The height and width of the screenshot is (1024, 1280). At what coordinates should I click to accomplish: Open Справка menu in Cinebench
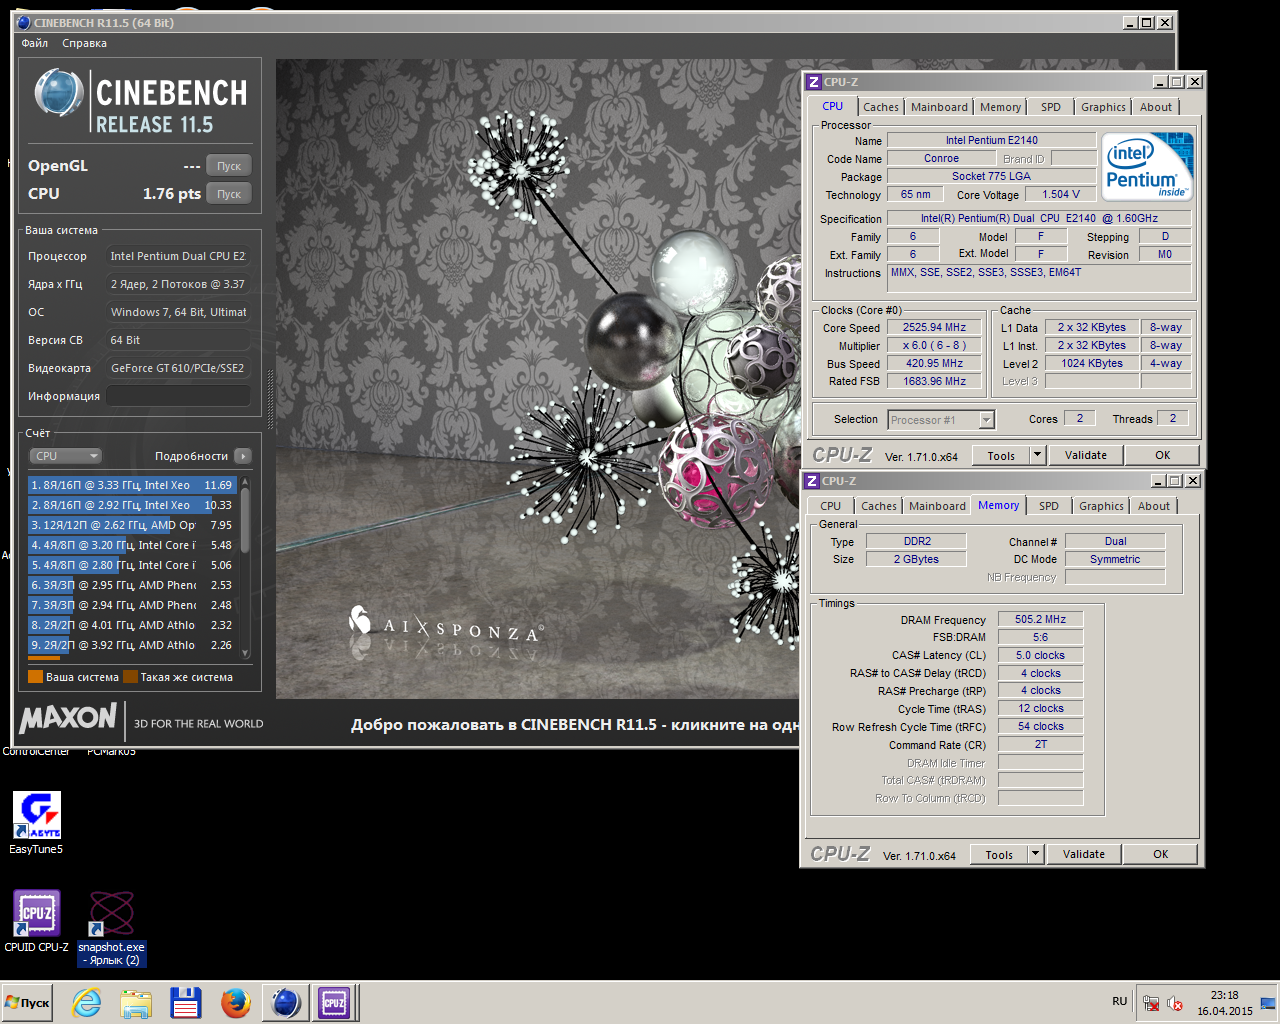click(84, 43)
